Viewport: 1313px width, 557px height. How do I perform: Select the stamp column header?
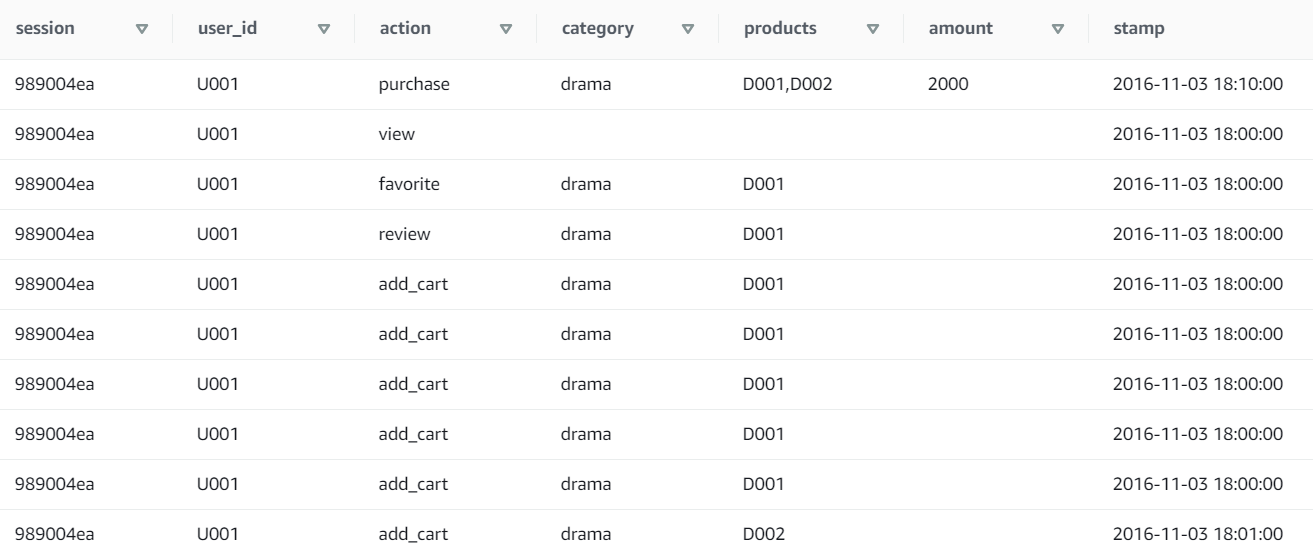coord(1138,29)
